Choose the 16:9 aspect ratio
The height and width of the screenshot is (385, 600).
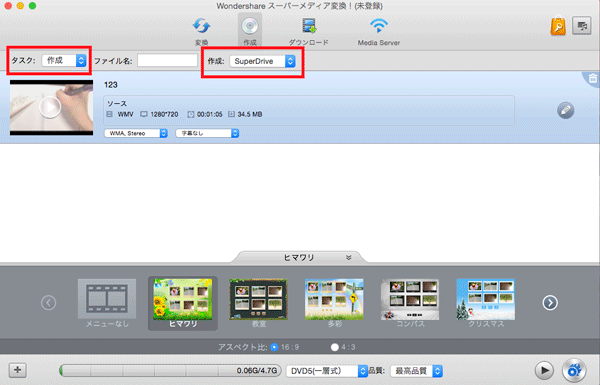274,347
